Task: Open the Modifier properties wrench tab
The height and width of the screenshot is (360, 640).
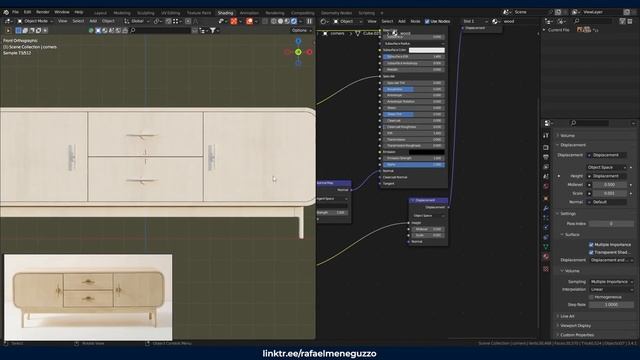Action: (x=546, y=209)
